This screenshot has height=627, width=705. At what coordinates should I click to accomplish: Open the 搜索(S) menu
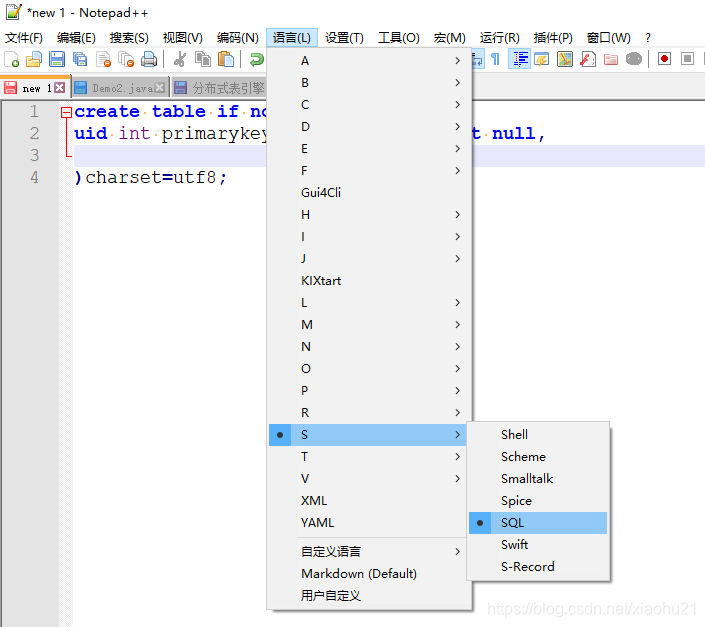pyautogui.click(x=129, y=38)
